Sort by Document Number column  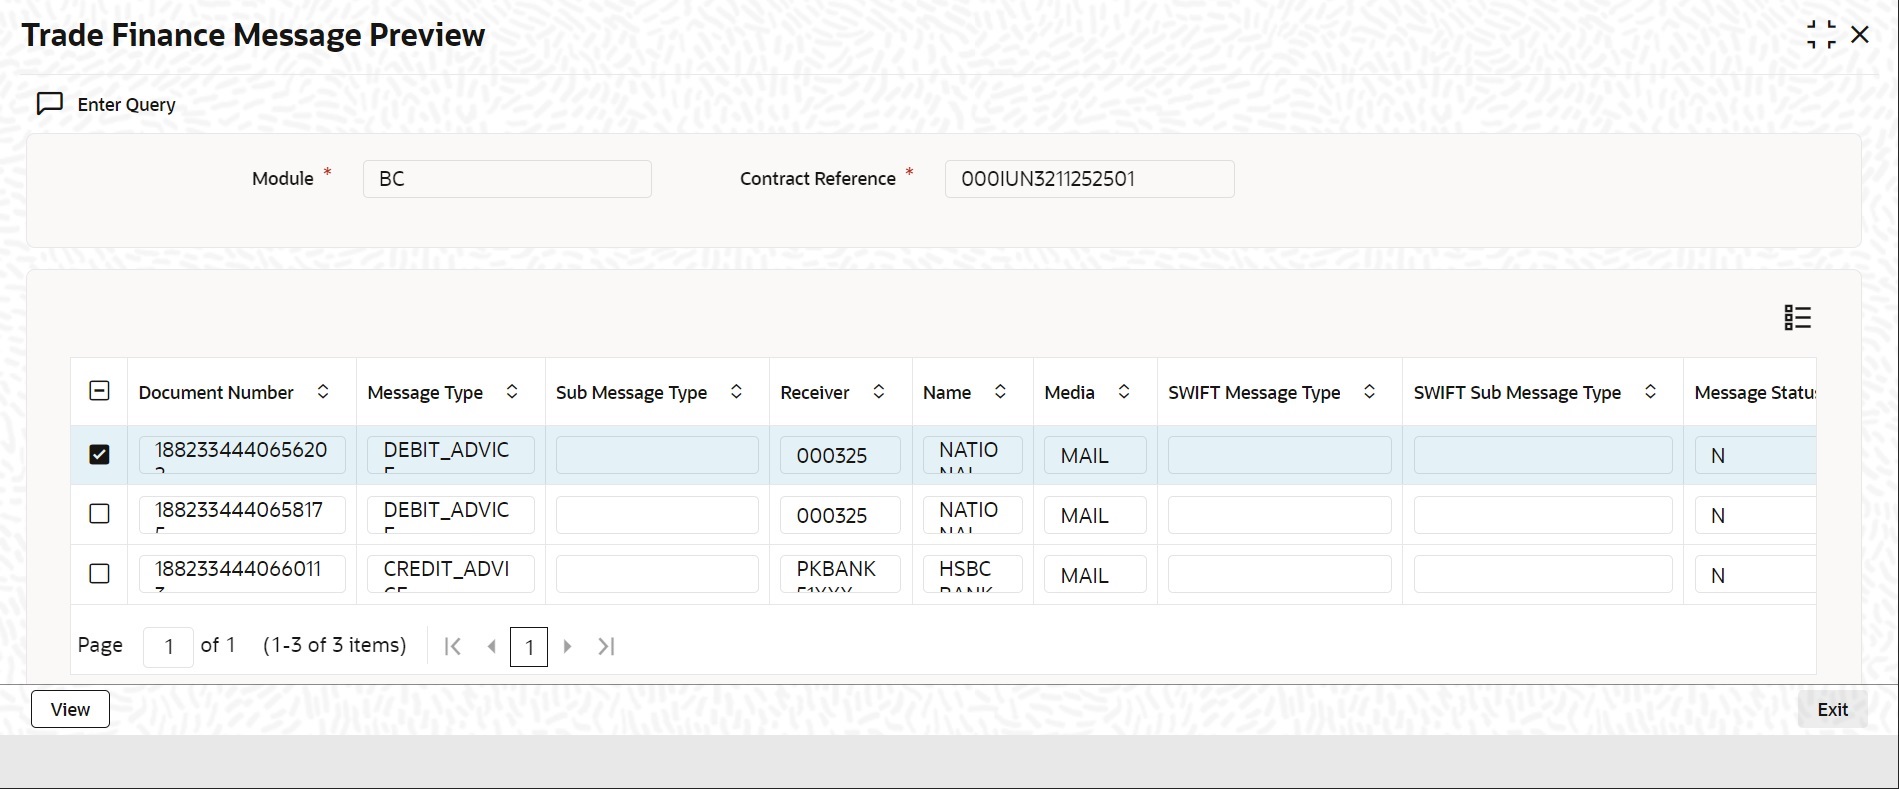coord(323,392)
